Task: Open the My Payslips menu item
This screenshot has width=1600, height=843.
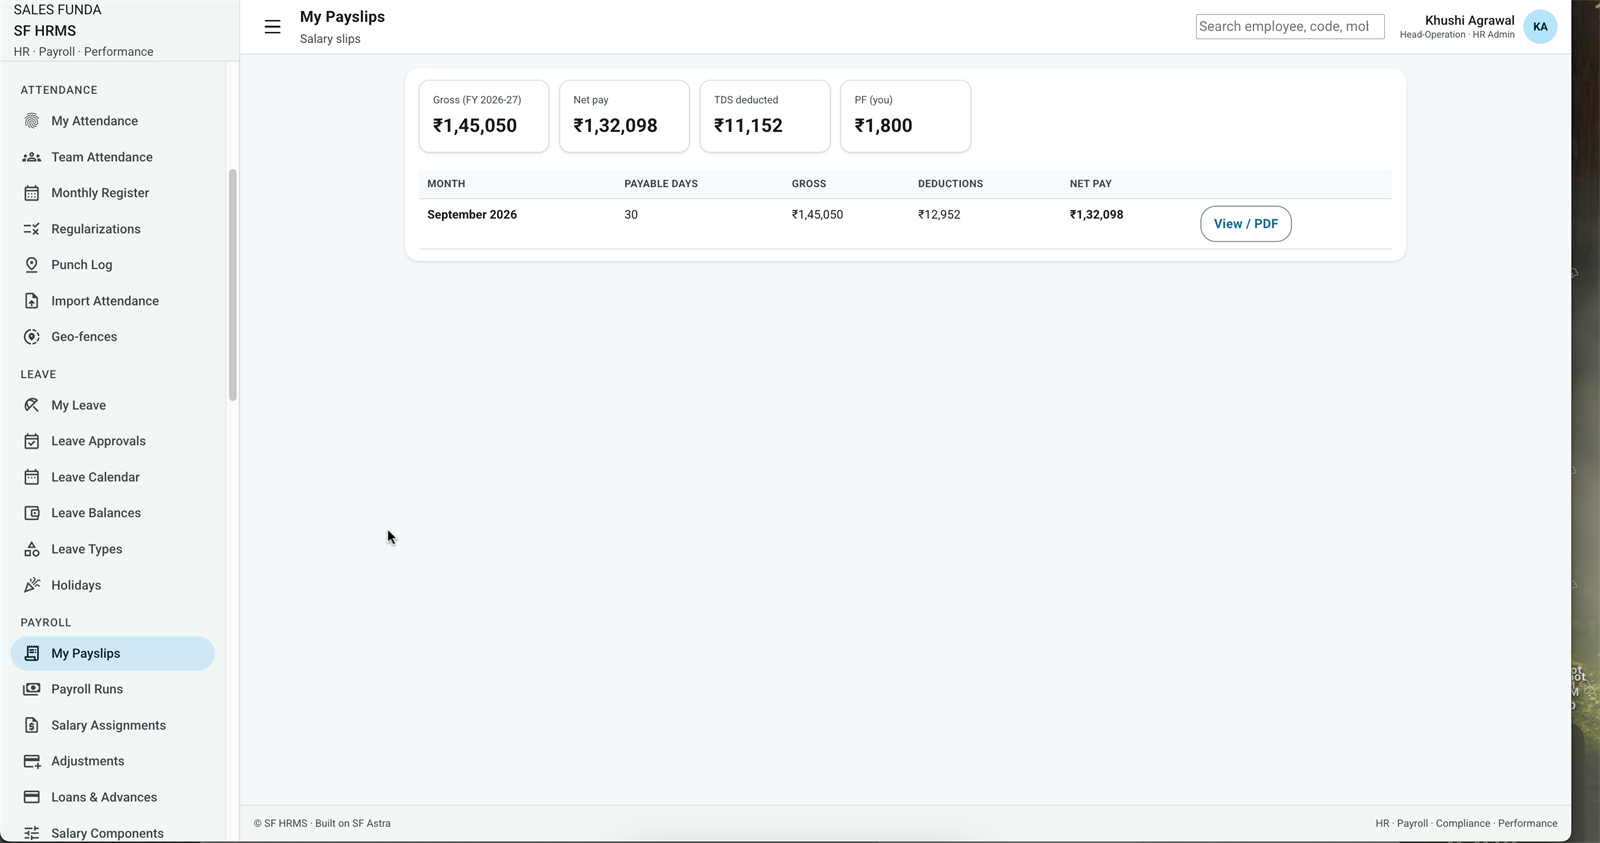Action: (113, 653)
